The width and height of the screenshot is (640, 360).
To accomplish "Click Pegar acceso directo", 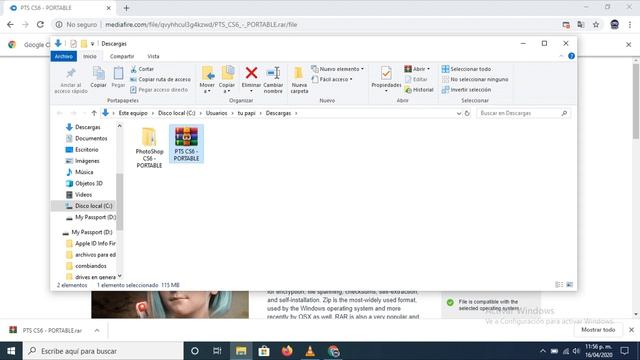I will pos(159,89).
